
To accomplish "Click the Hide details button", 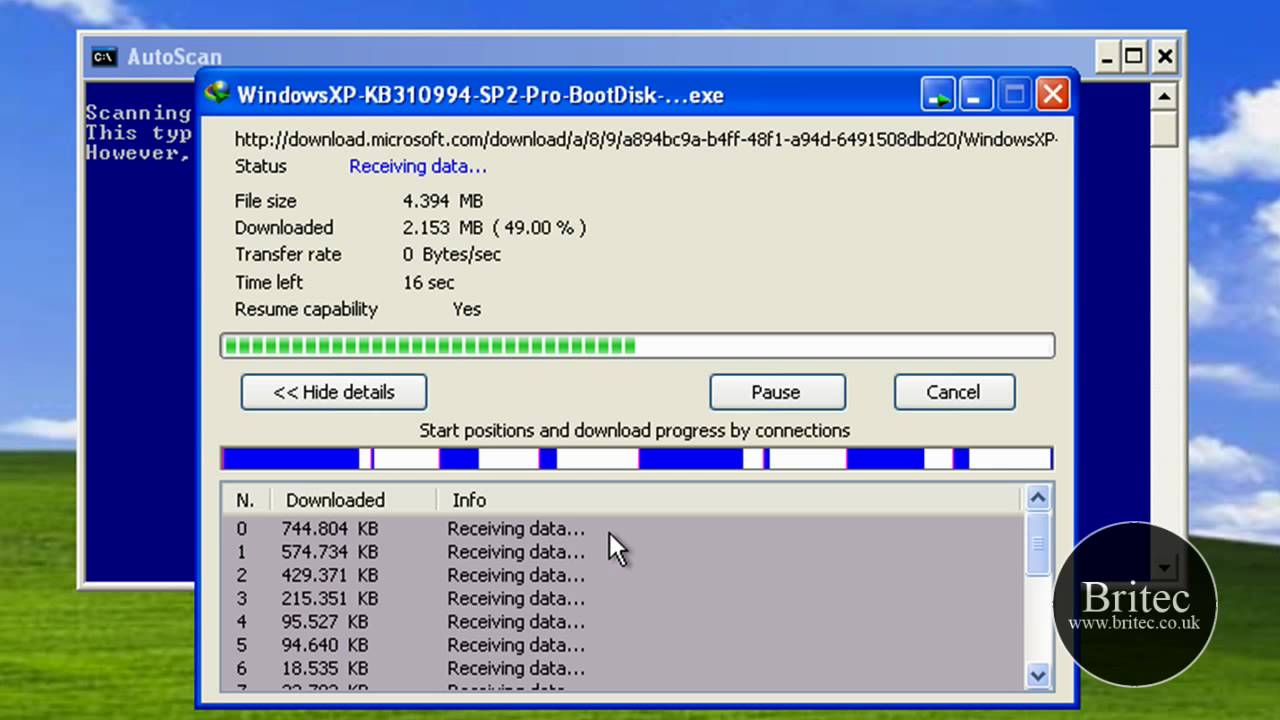I will pos(334,392).
